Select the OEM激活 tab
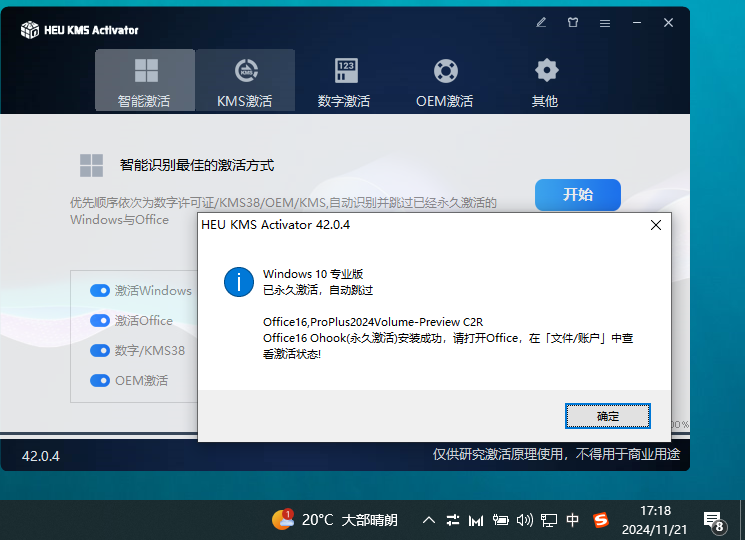 (445, 80)
